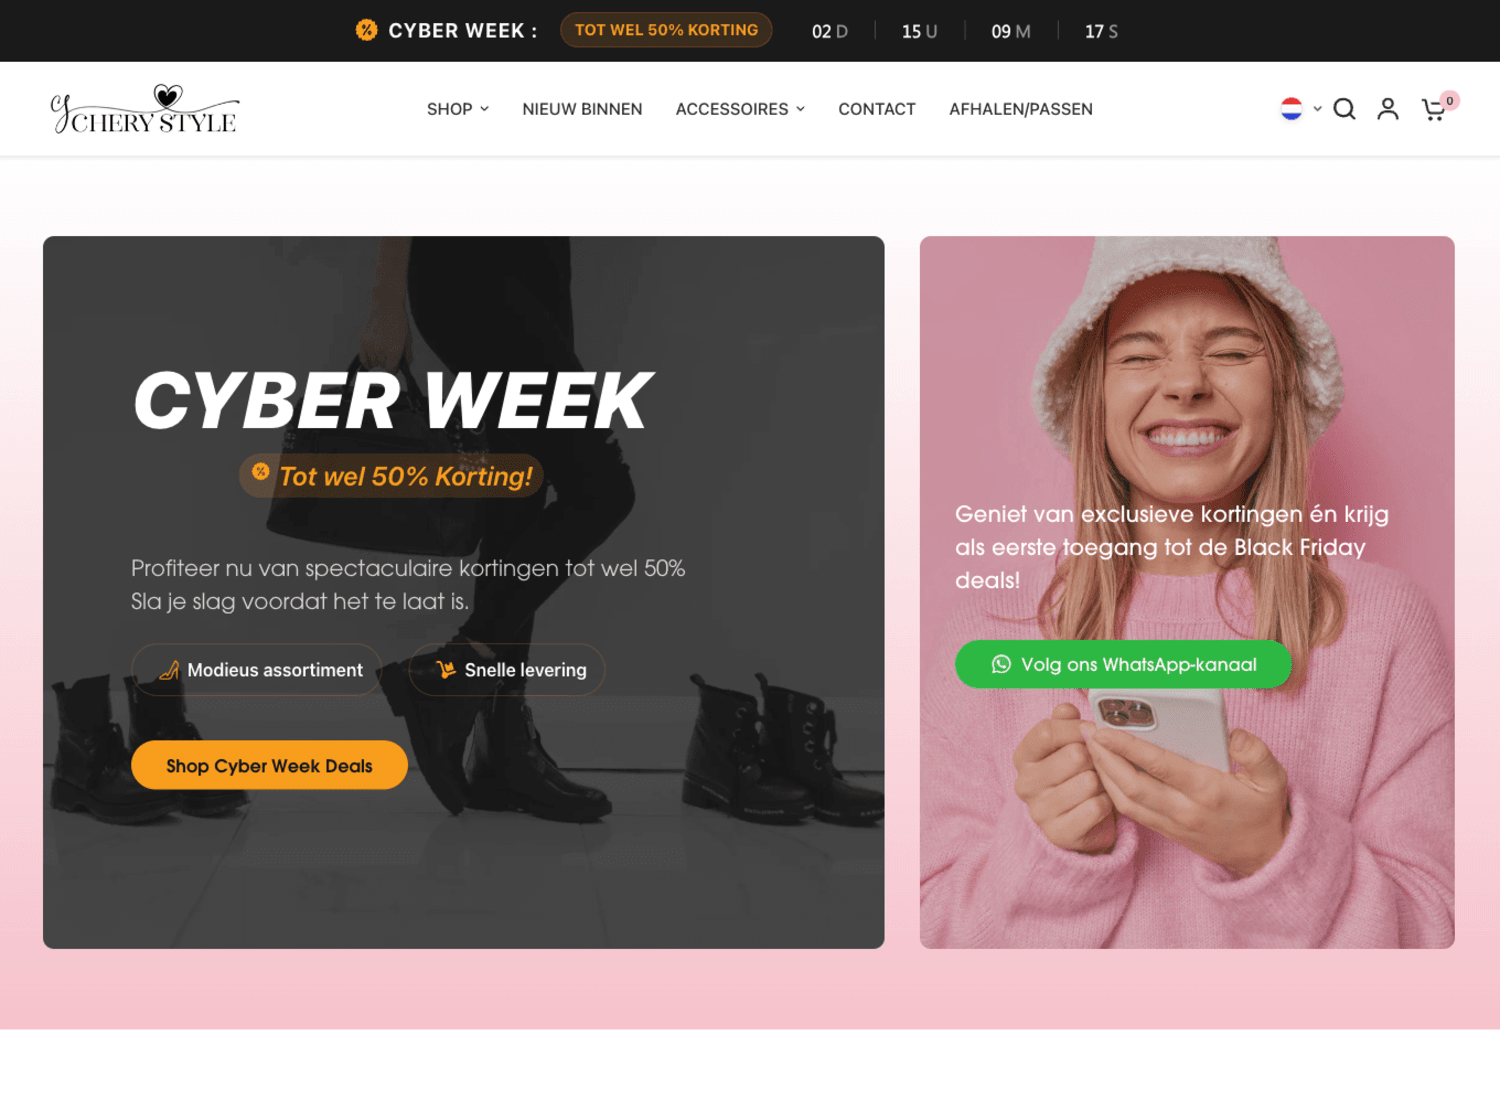Expand the Shop dropdown menu

click(457, 109)
